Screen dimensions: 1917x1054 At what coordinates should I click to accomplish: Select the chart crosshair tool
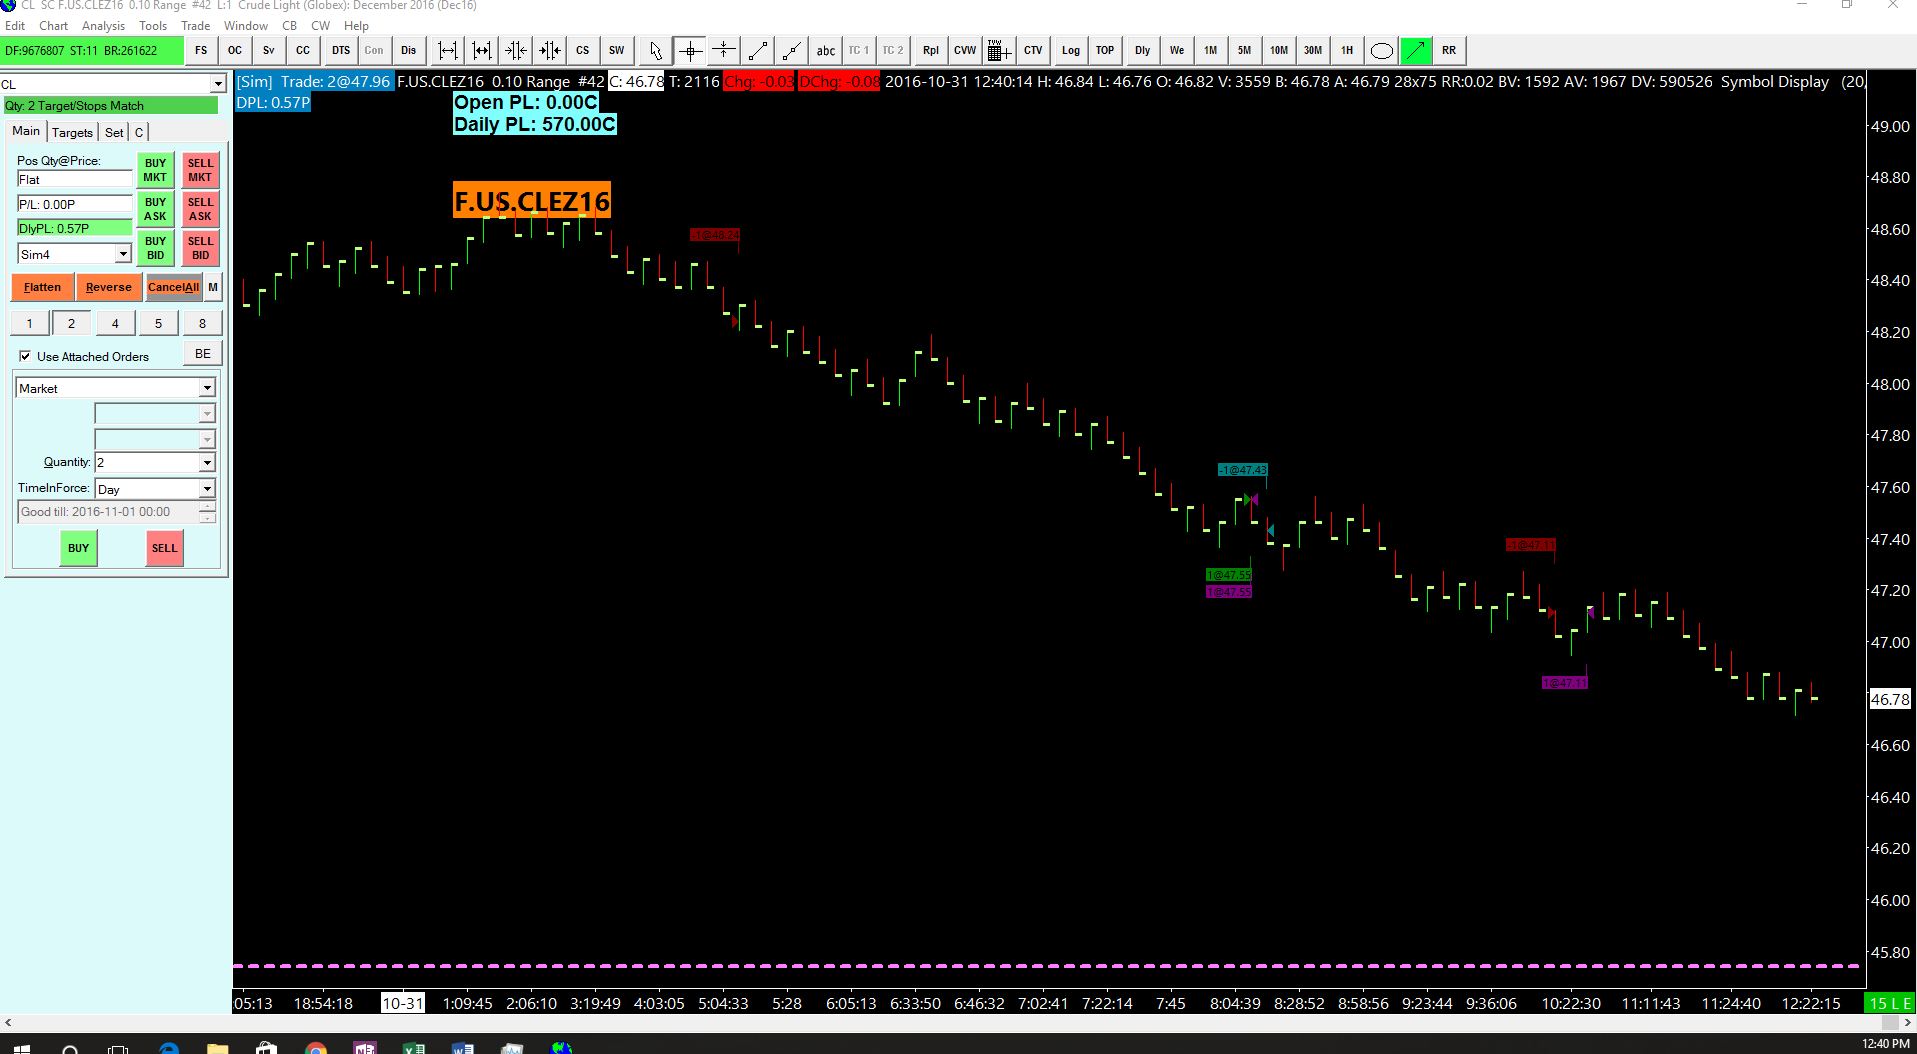690,50
